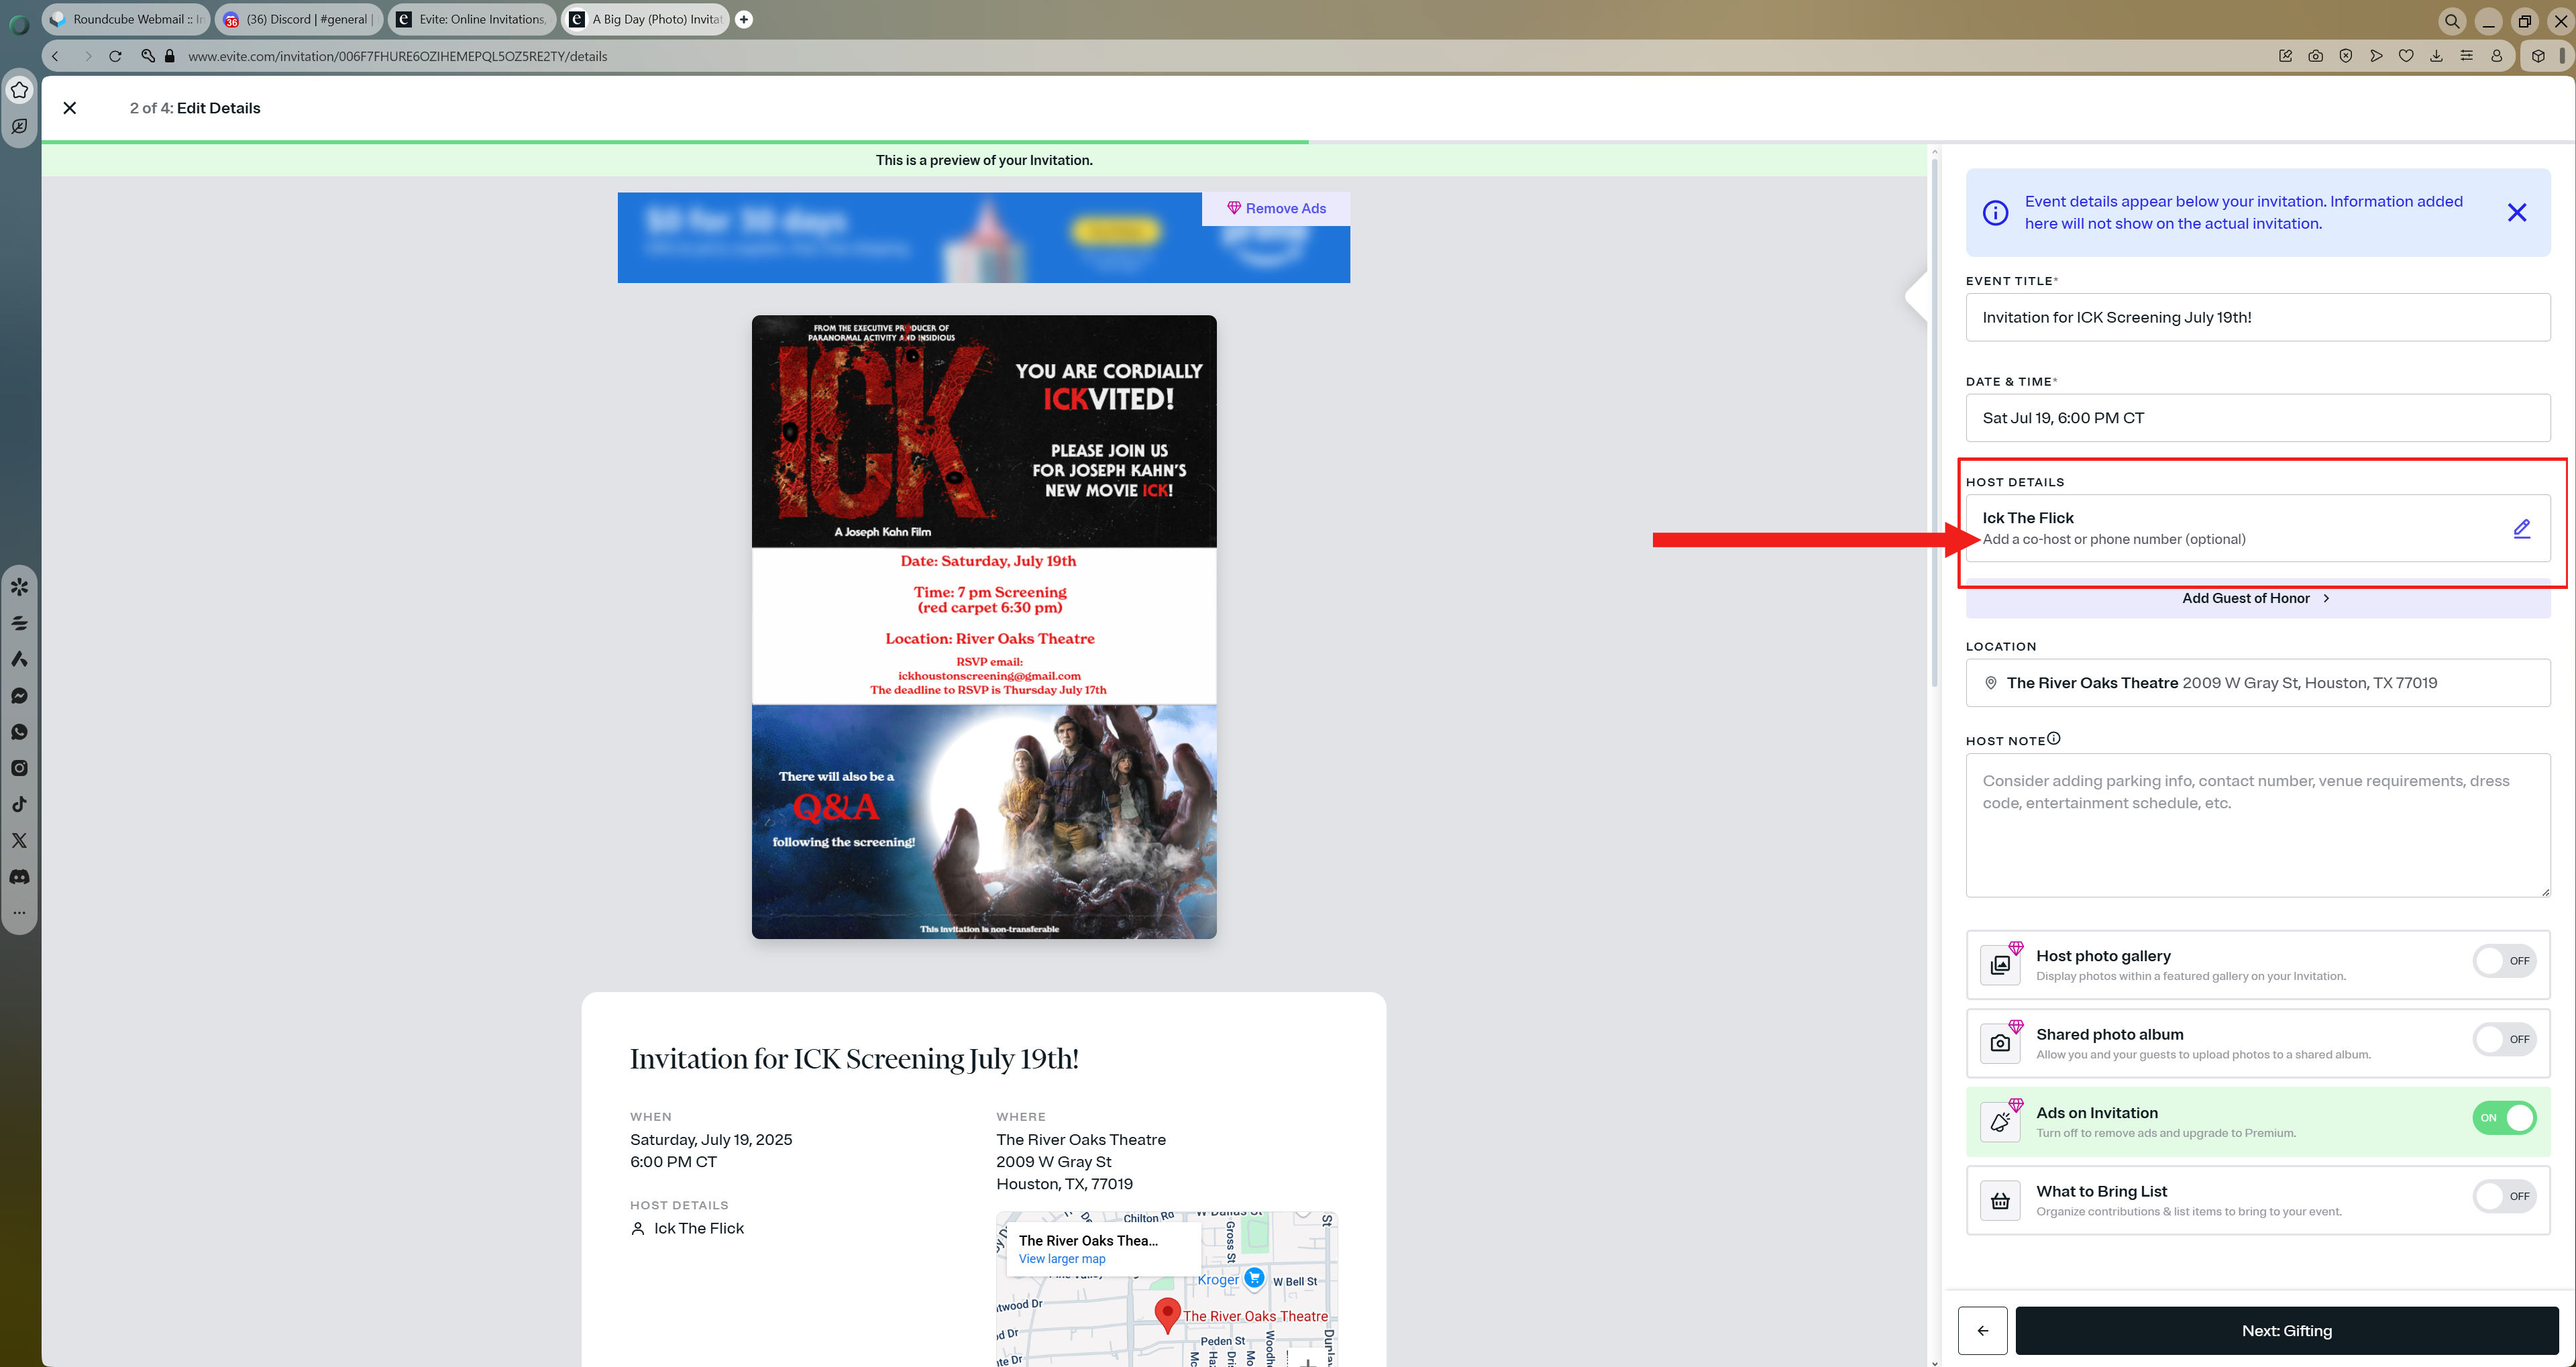Click the Location field for River Oaks Theatre
Viewport: 2576px width, 1367px height.
[x=2257, y=683]
